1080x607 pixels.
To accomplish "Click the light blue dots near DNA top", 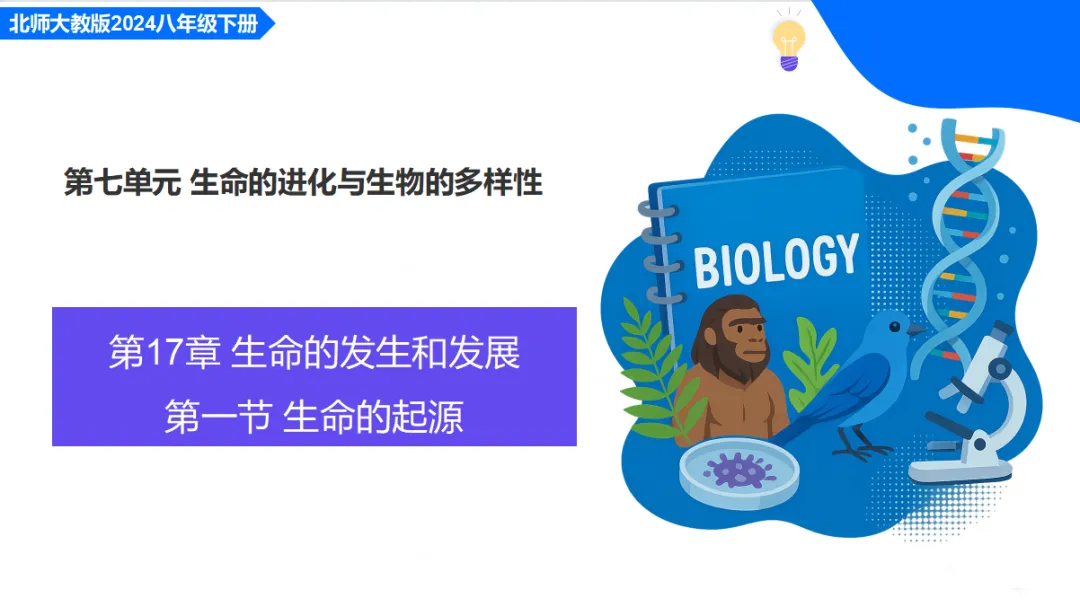I will pos(918,143).
